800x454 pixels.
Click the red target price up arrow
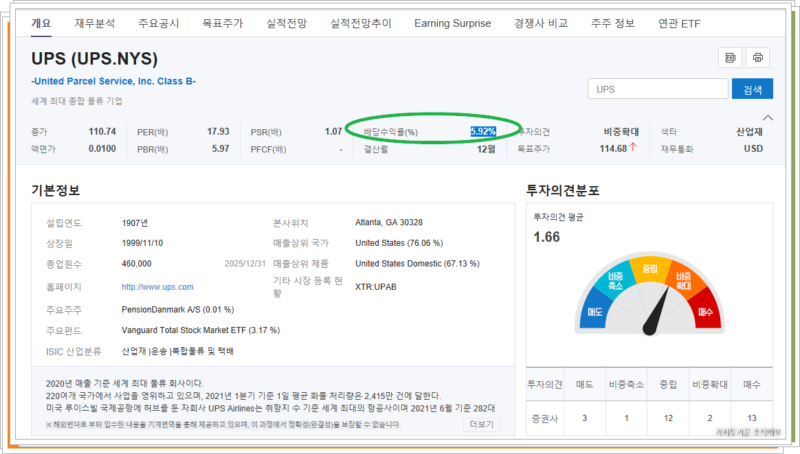tap(633, 147)
